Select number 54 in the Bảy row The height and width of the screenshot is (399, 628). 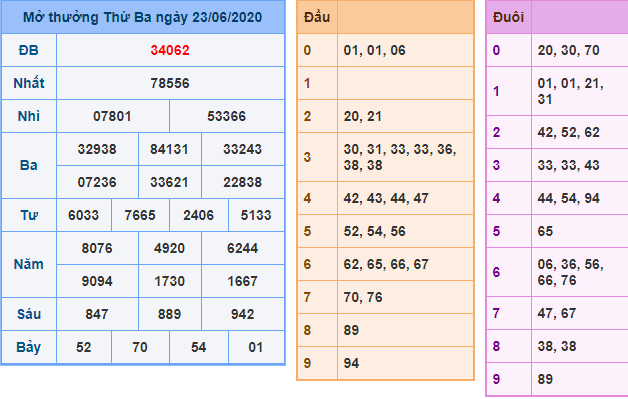click(199, 347)
